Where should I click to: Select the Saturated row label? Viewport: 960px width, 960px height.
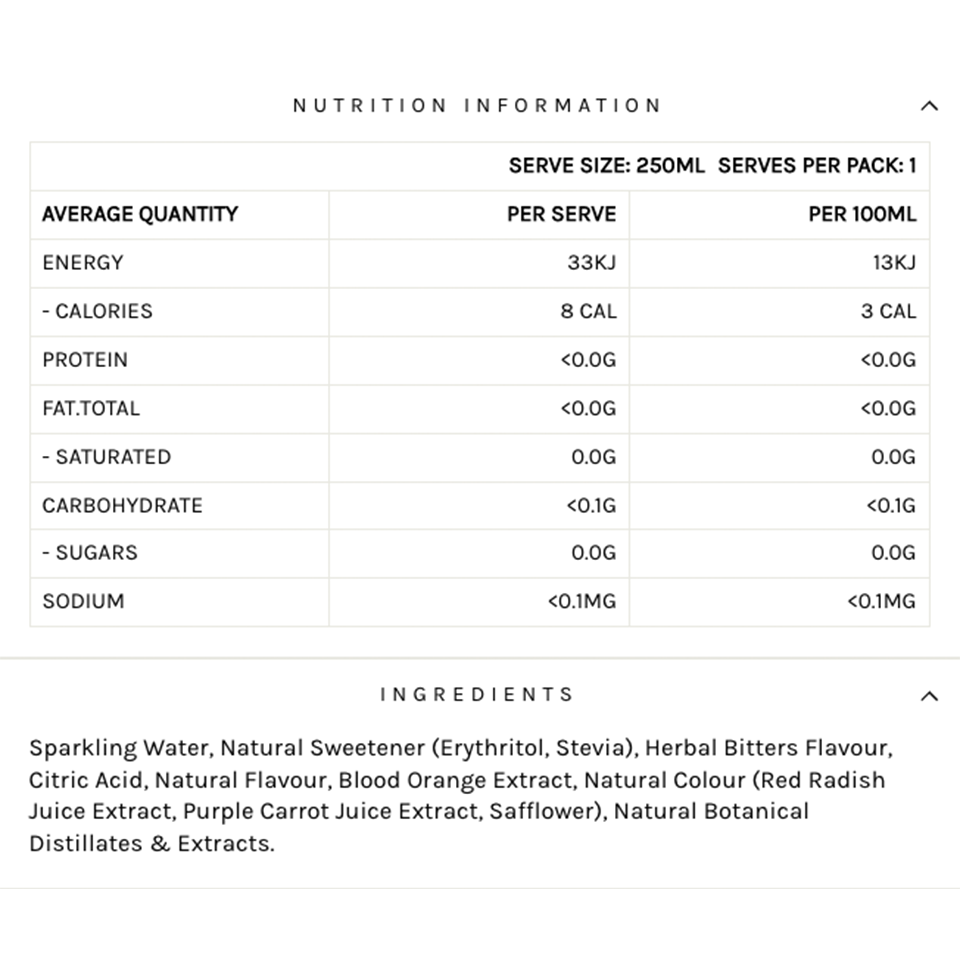[x=107, y=457]
